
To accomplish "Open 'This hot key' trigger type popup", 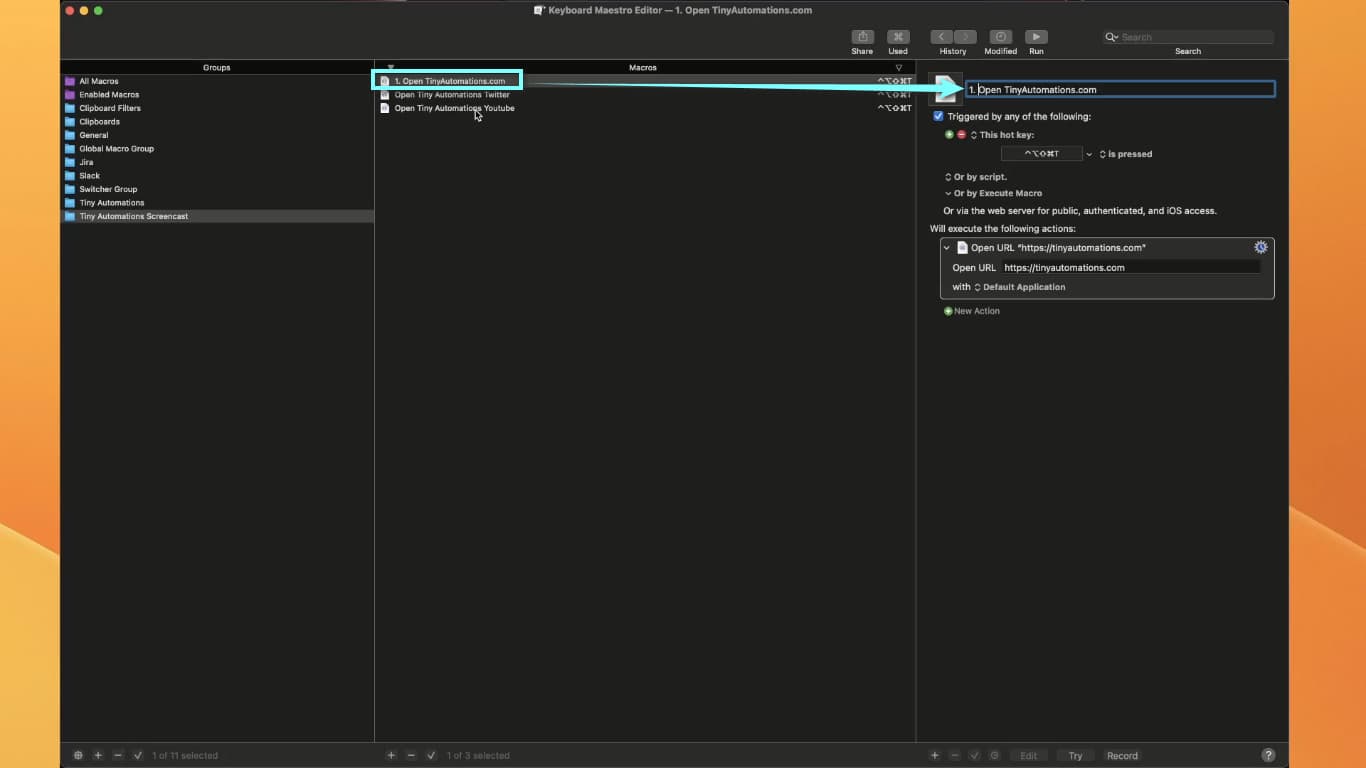I will (1002, 135).
